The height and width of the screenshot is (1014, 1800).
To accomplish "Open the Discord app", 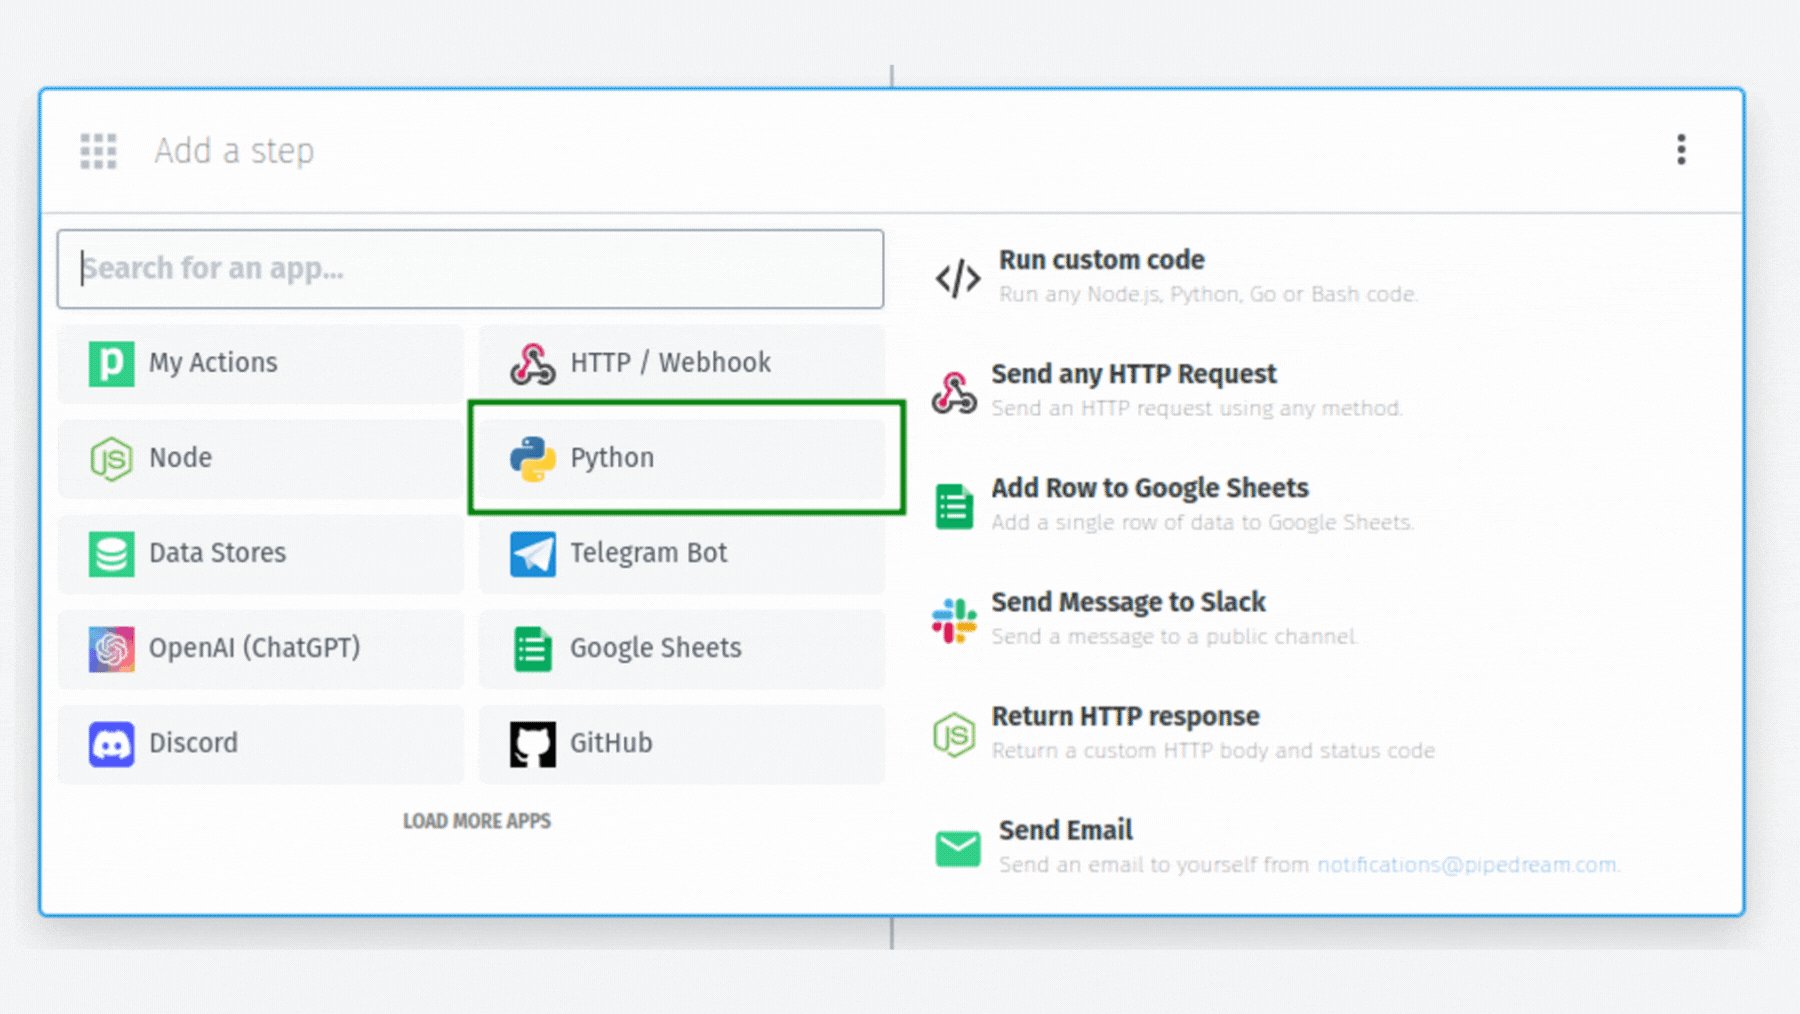I will 261,743.
